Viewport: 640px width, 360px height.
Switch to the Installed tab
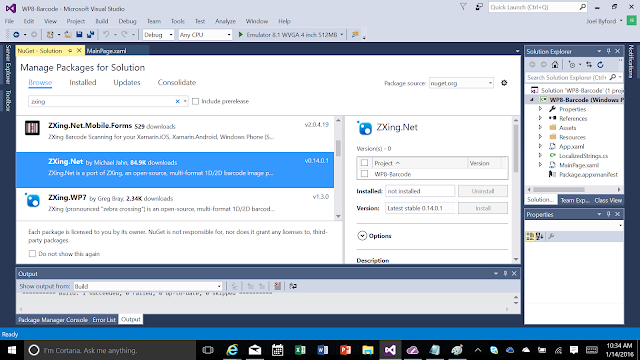(83, 82)
